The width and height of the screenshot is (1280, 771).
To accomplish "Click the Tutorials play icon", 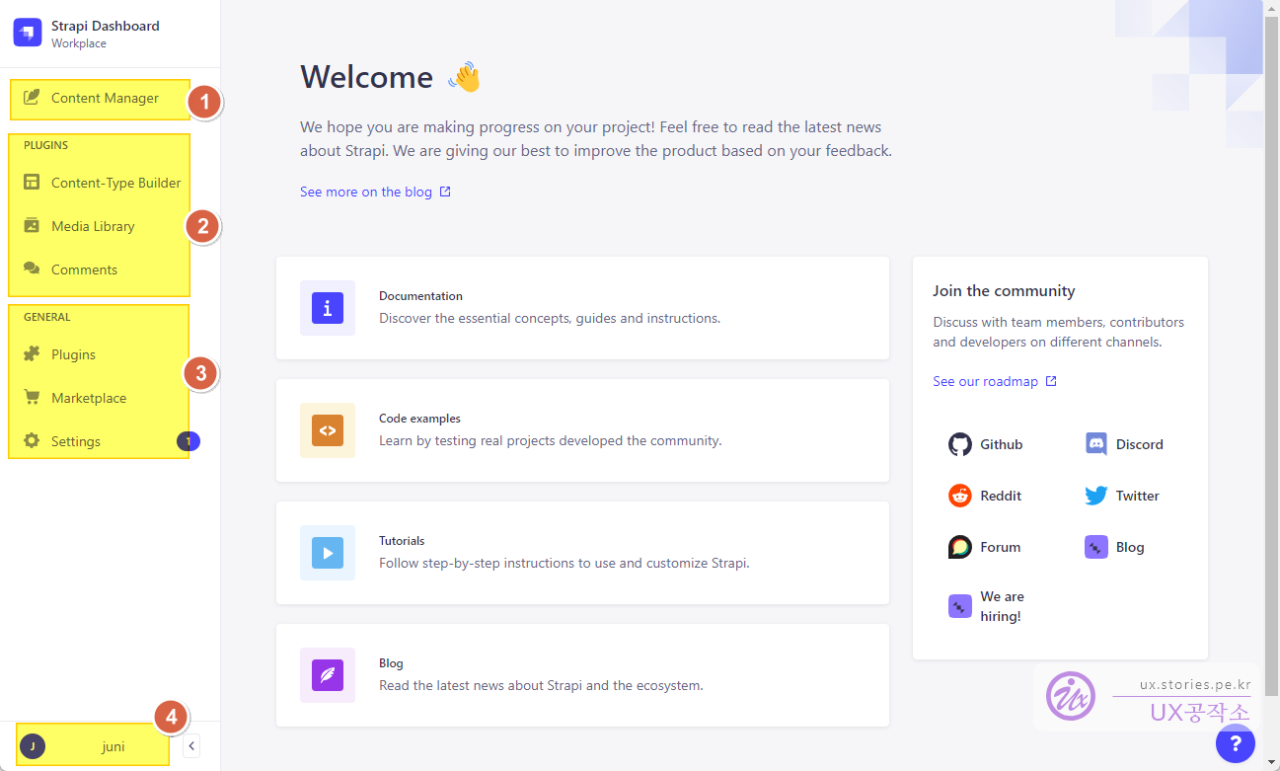I will (327, 553).
